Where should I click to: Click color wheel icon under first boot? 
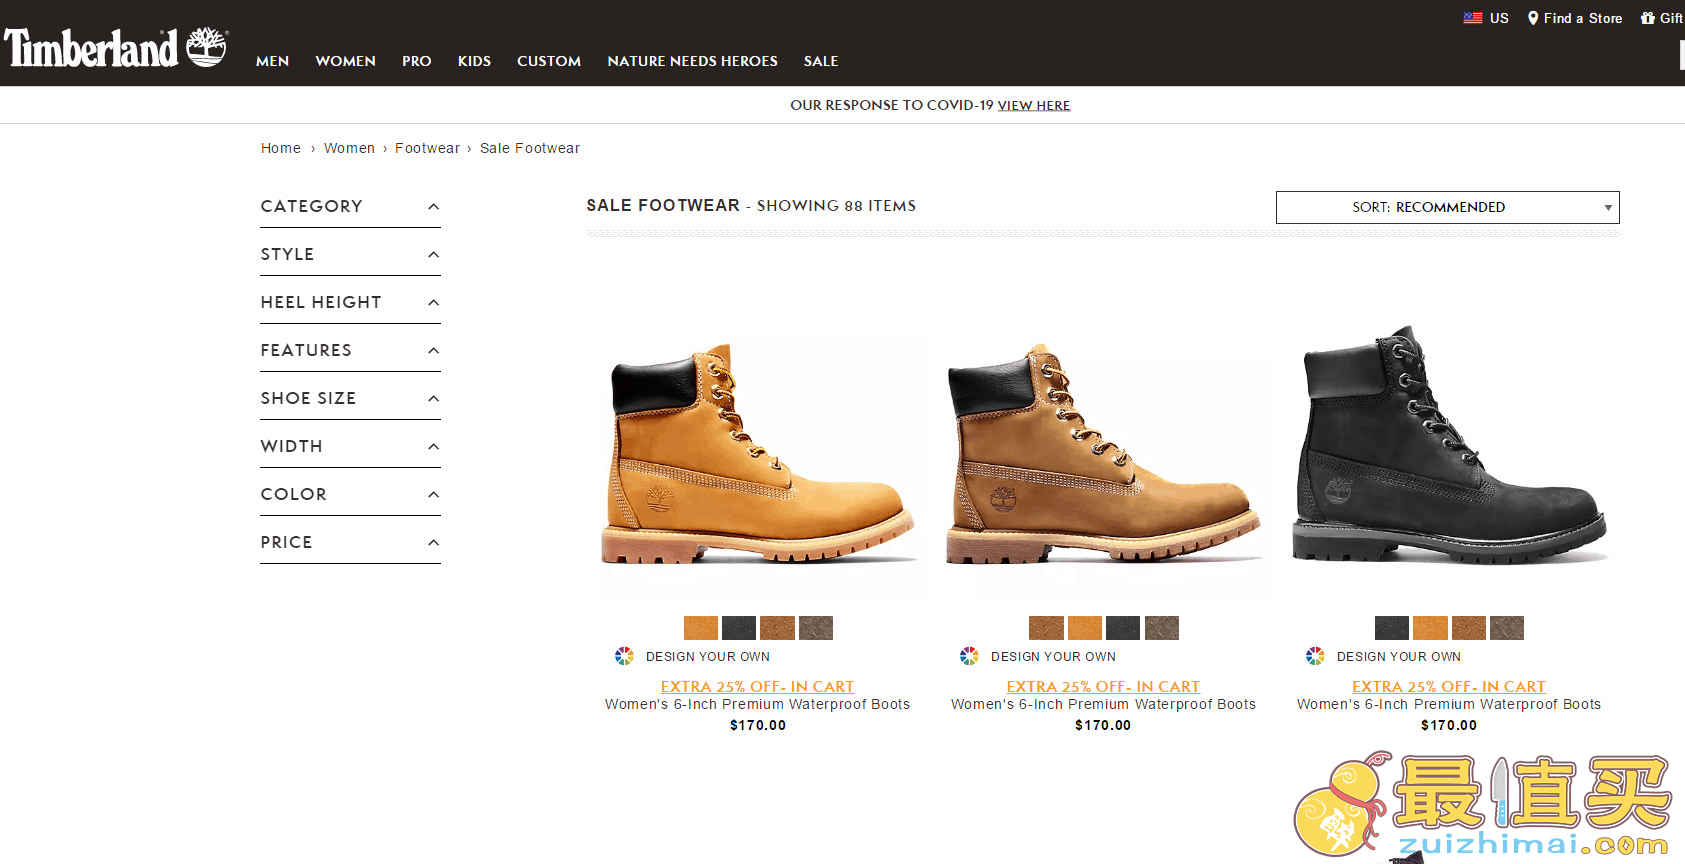coord(624,656)
